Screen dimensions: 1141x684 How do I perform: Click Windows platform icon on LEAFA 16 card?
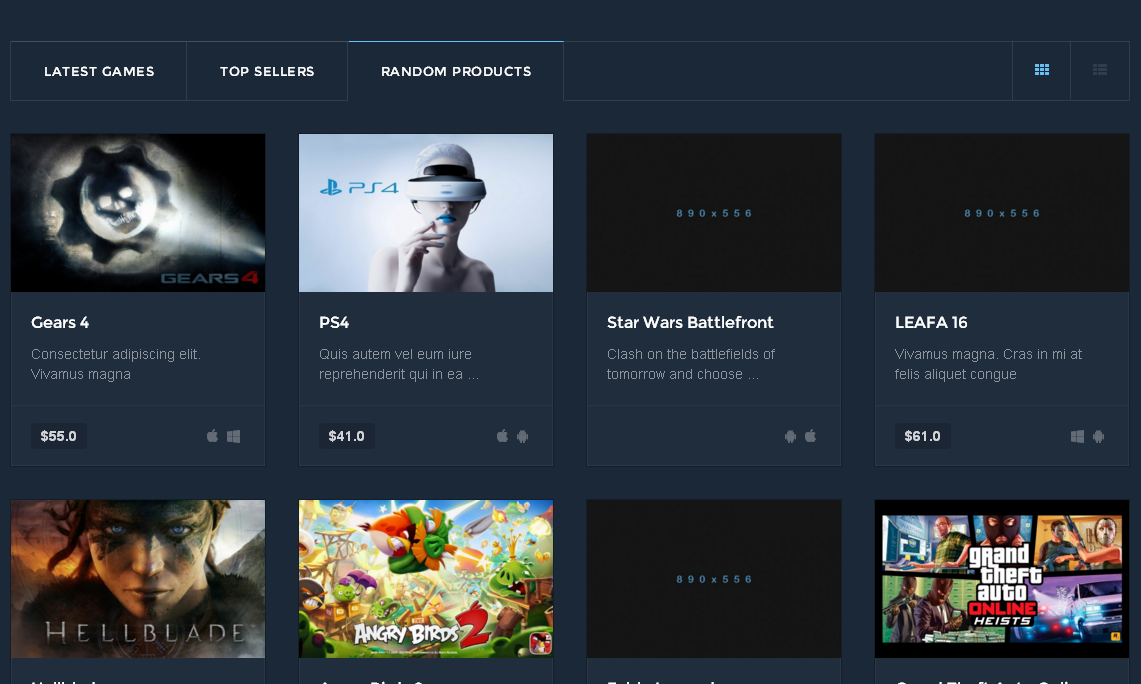1078,436
